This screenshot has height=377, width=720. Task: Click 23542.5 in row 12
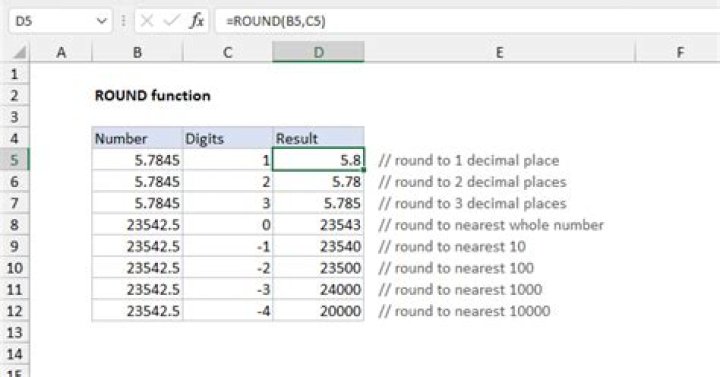click(x=137, y=311)
